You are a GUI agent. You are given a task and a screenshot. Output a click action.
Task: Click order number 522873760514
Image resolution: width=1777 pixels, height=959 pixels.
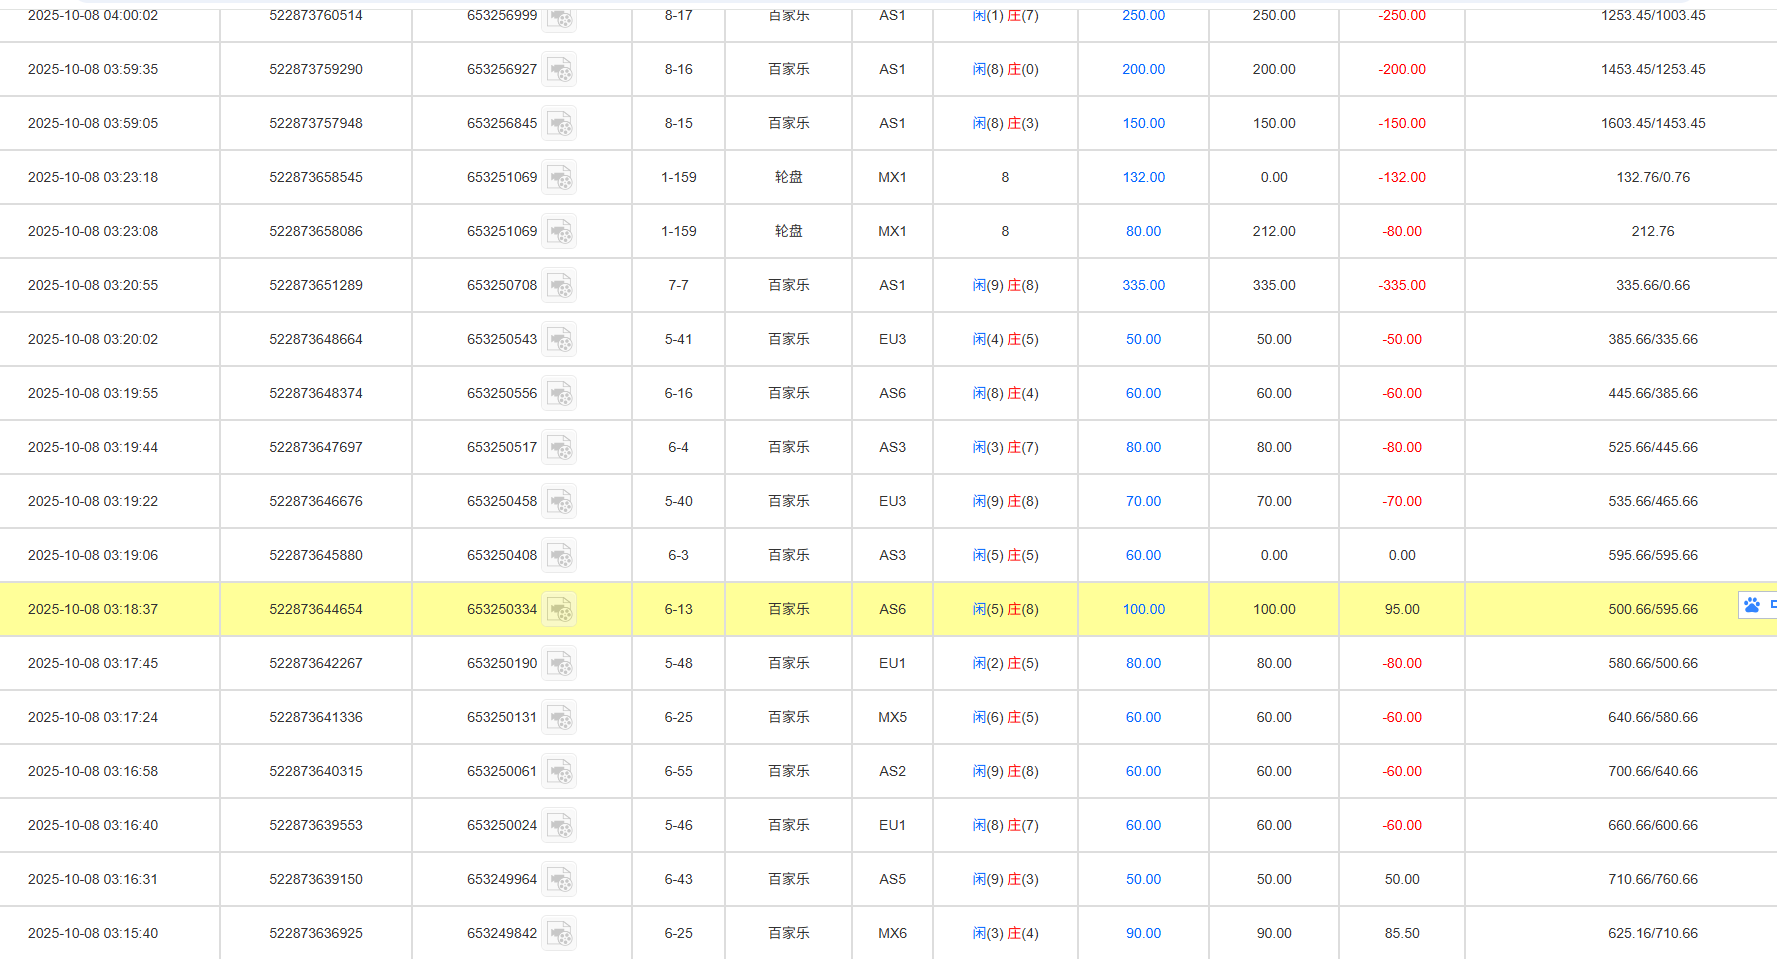(315, 15)
